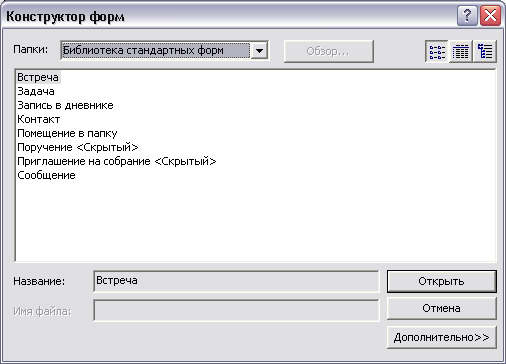506x364 pixels.
Task: Click the Отмена button
Action: pyautogui.click(x=441, y=309)
